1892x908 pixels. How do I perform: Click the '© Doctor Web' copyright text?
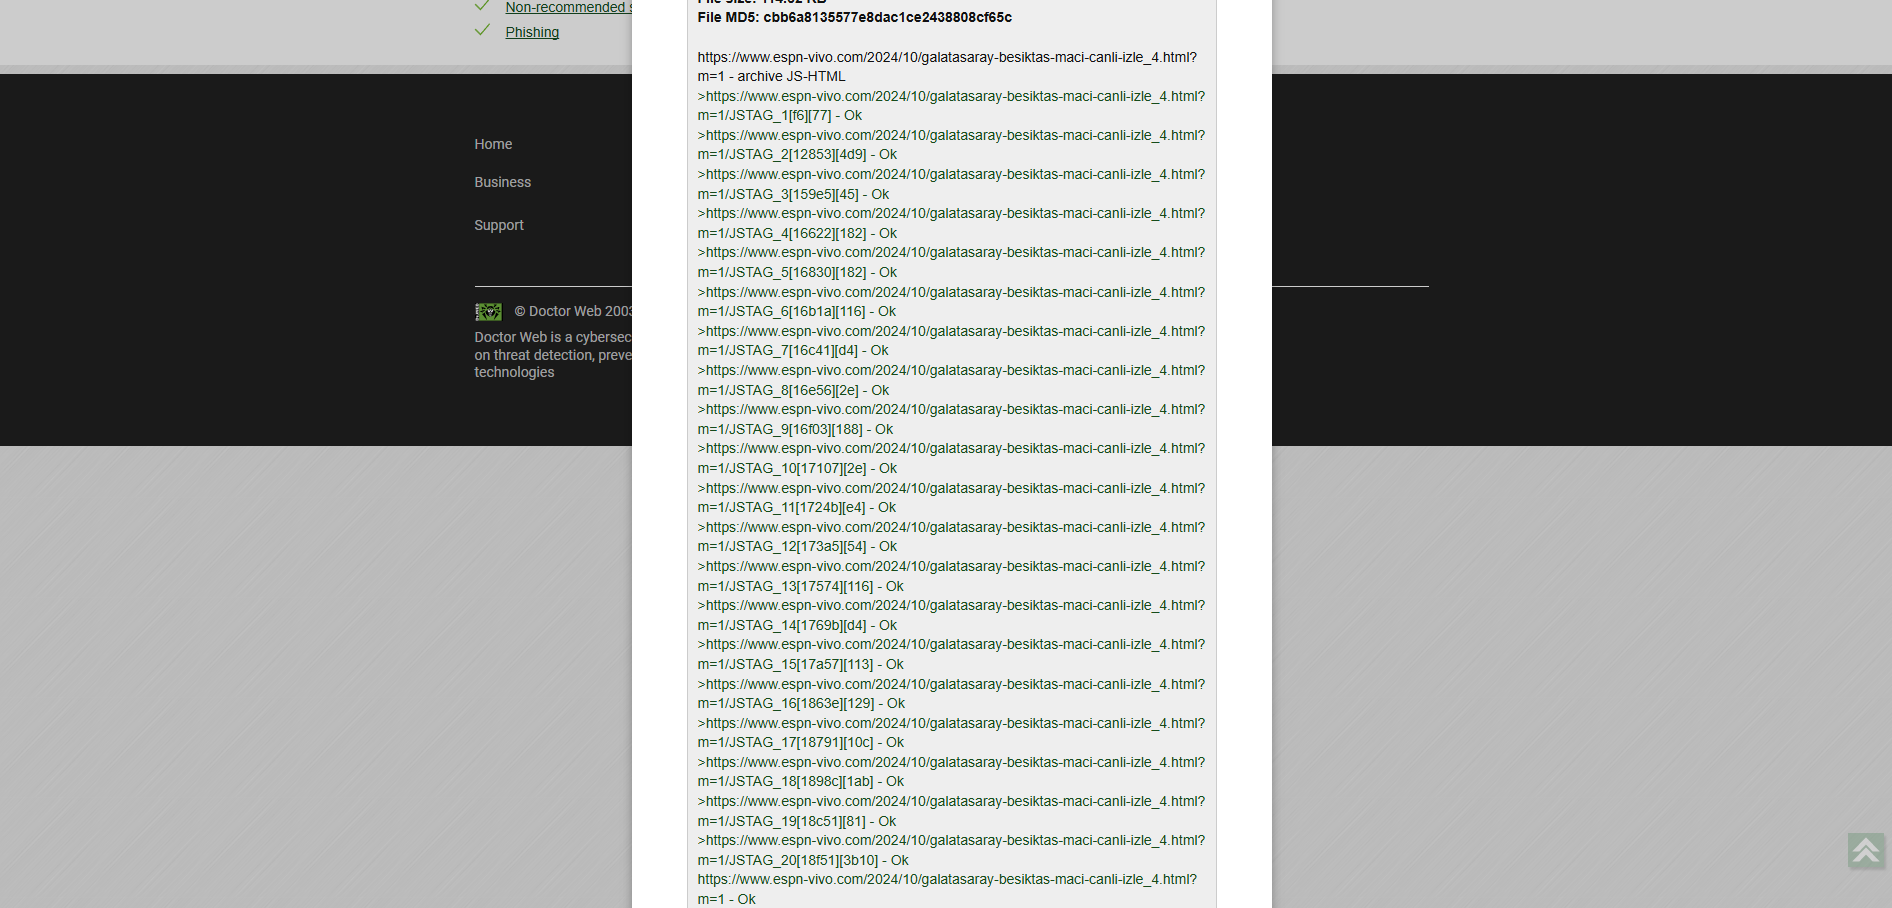573,311
